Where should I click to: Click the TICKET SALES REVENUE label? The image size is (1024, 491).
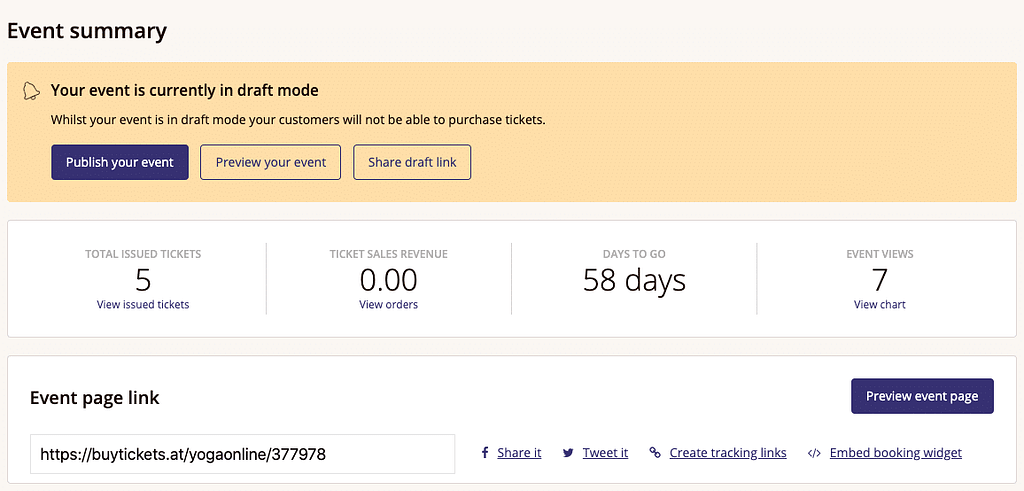pyautogui.click(x=389, y=254)
